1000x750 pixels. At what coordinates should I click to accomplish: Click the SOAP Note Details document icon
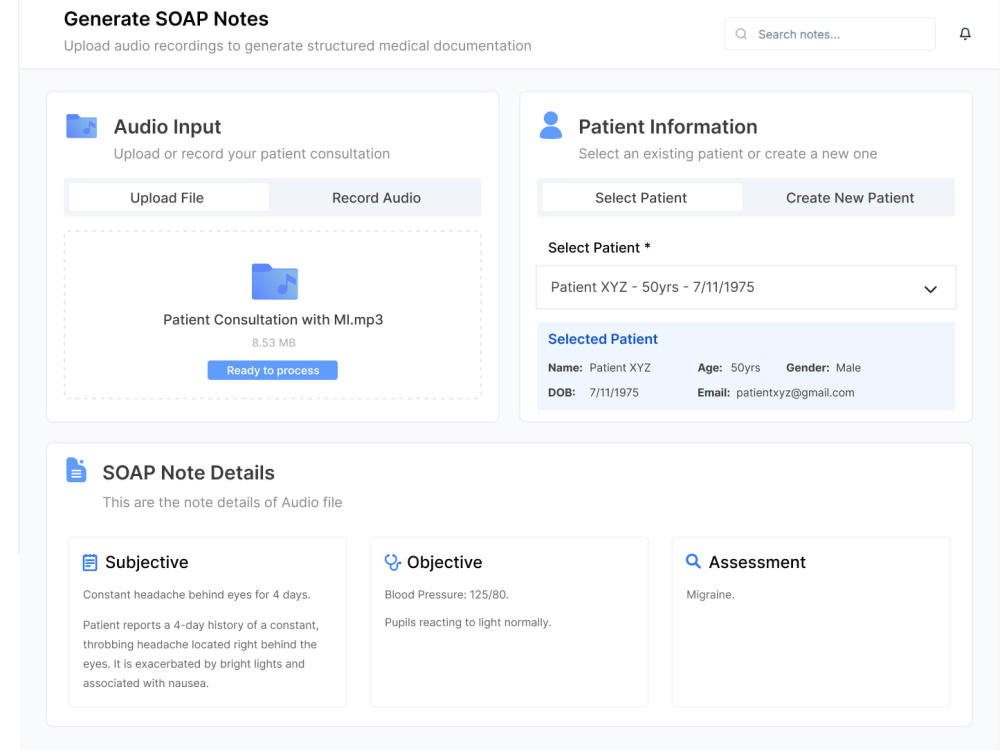76,470
